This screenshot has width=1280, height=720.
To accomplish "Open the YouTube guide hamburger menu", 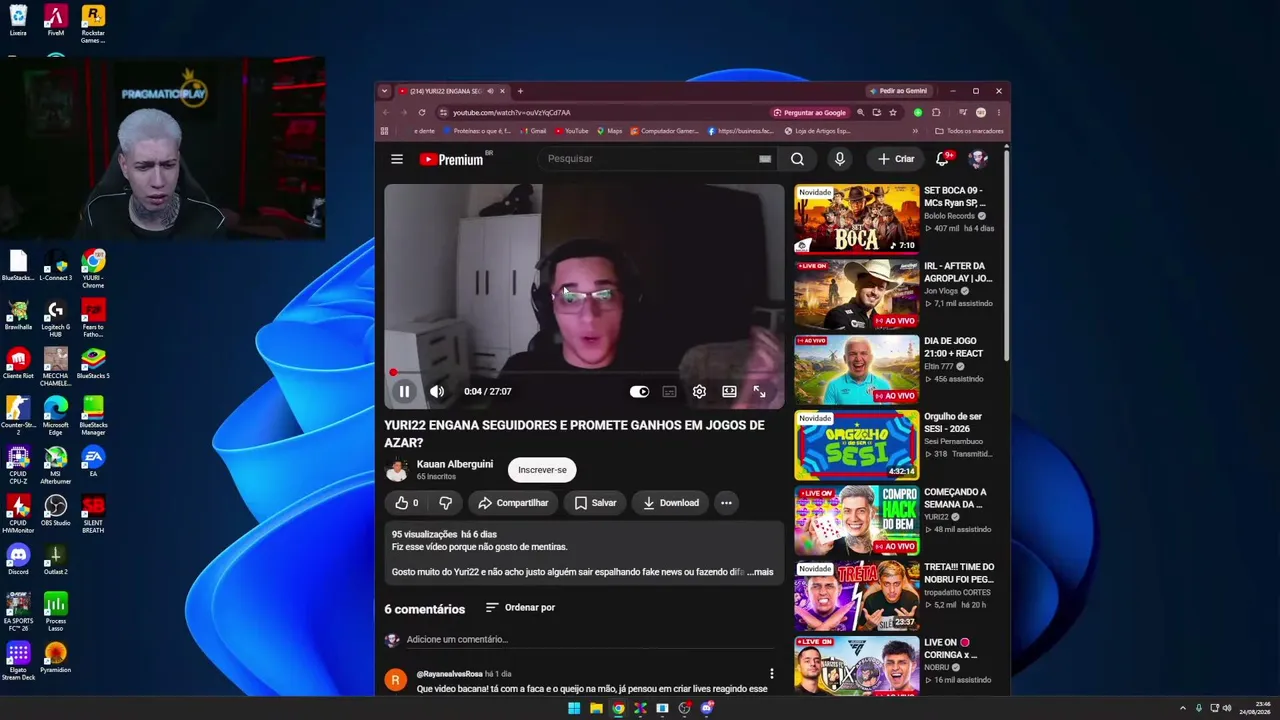I will tap(397, 159).
